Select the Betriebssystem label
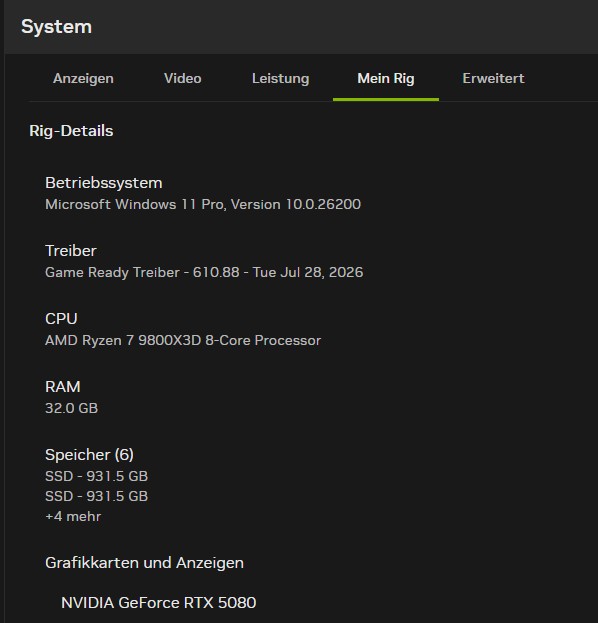 pyautogui.click(x=104, y=183)
